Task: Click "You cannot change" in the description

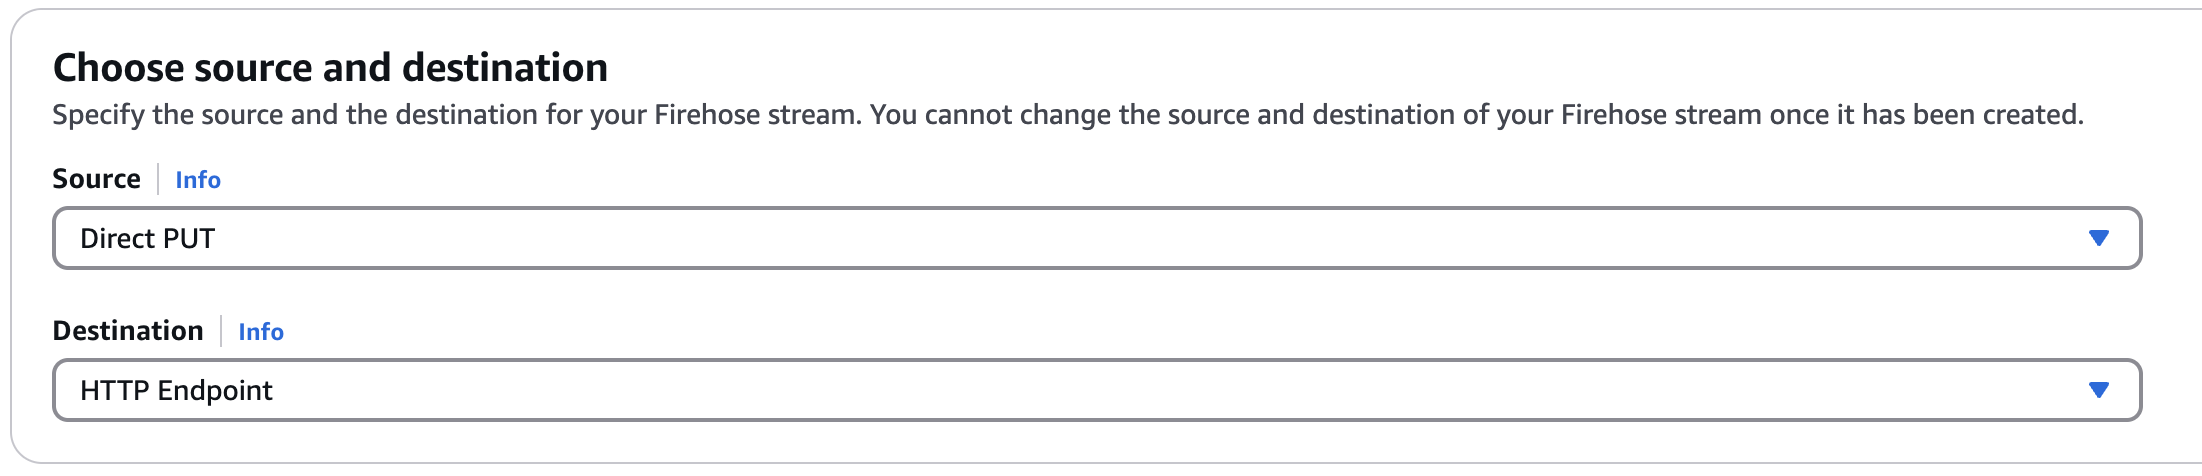Action: [x=990, y=115]
